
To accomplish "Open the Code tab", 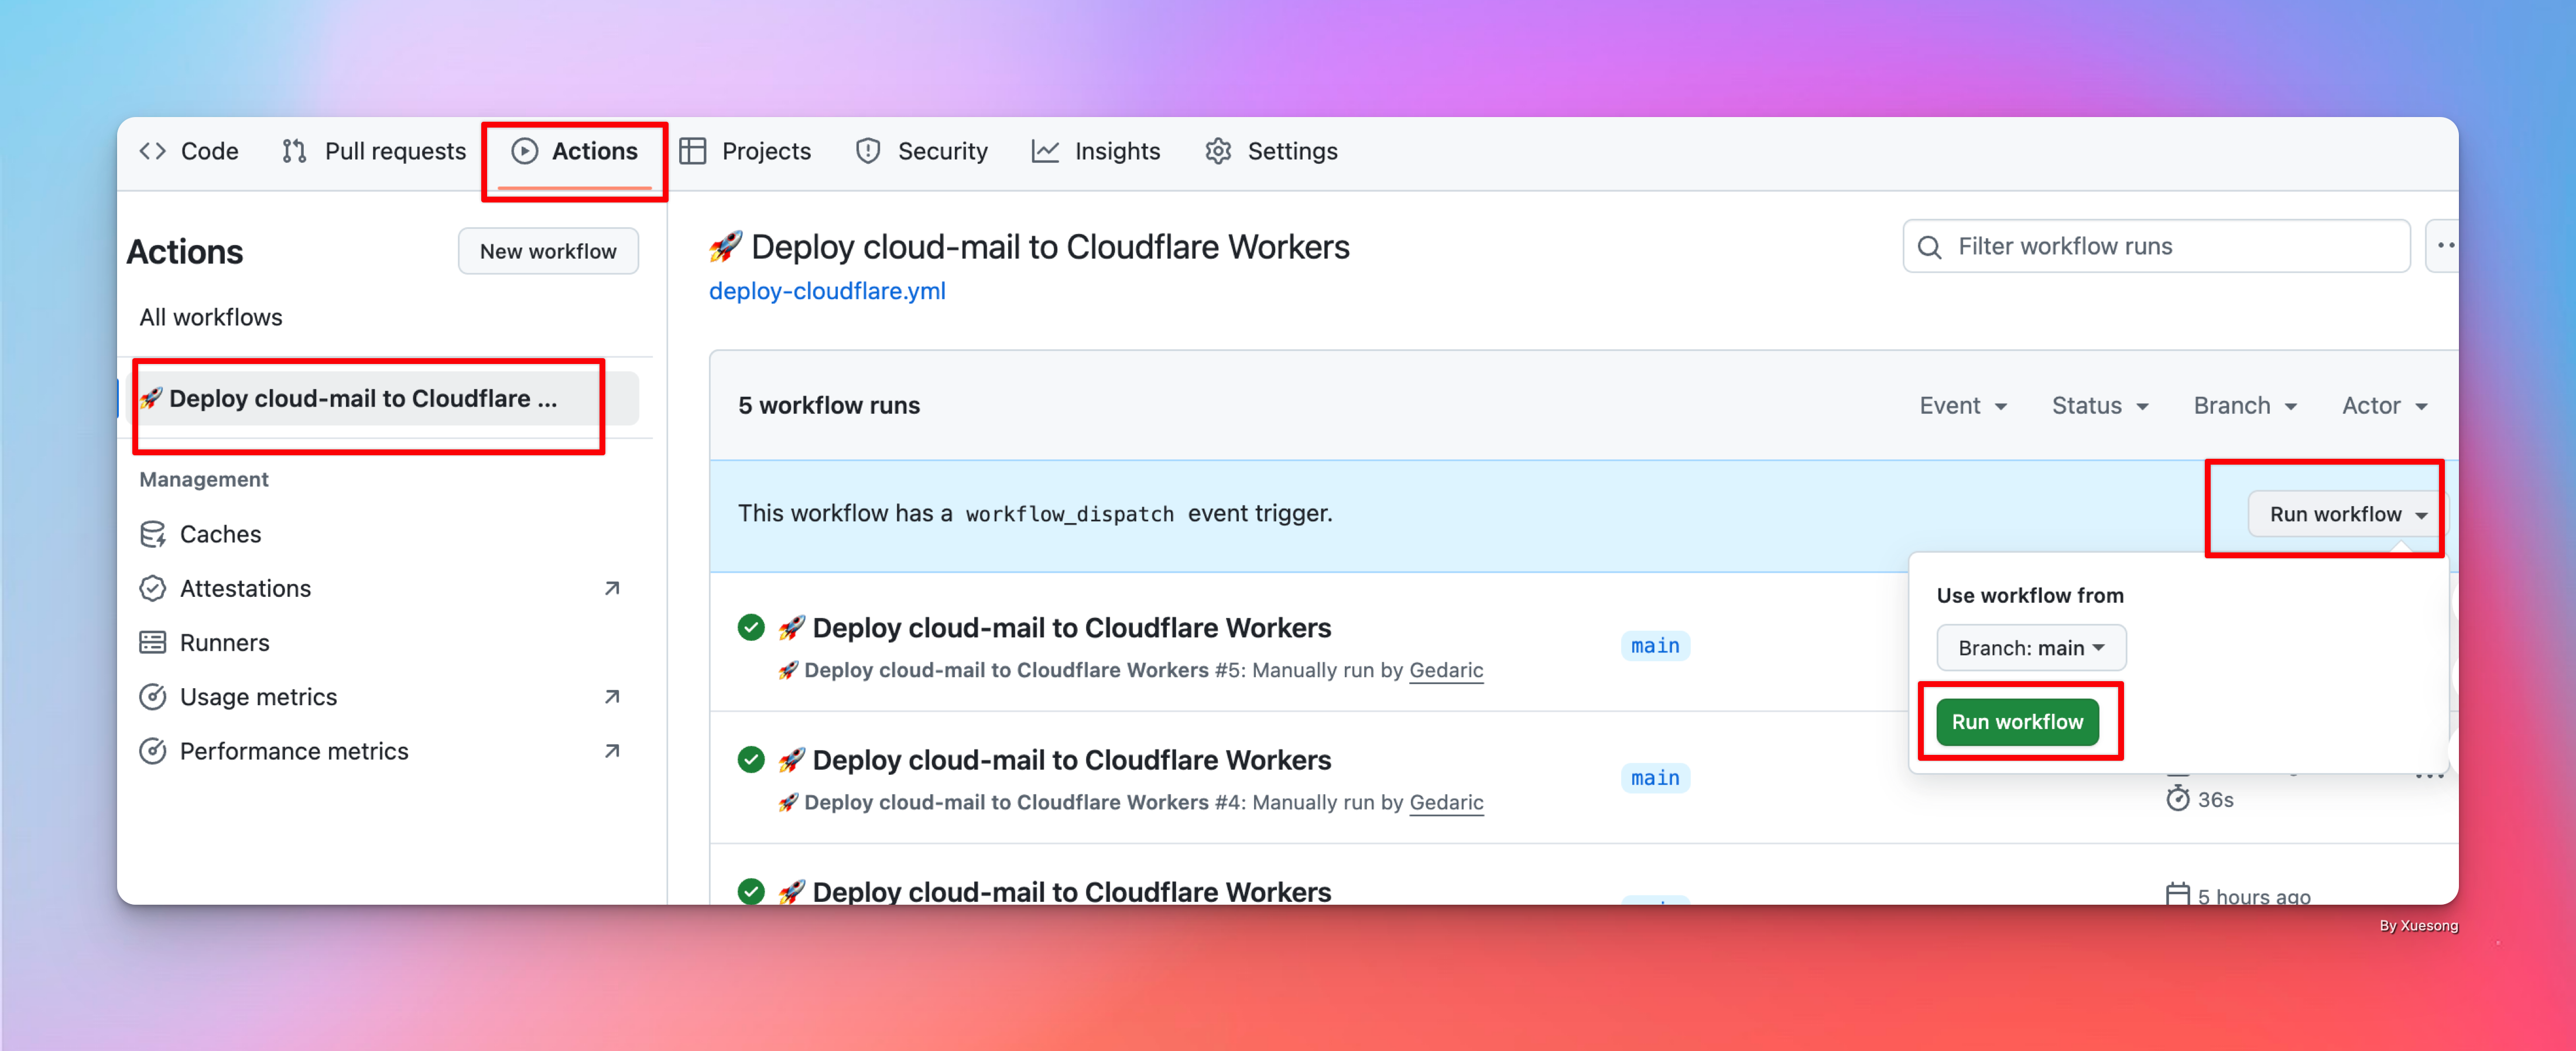I will [x=189, y=151].
